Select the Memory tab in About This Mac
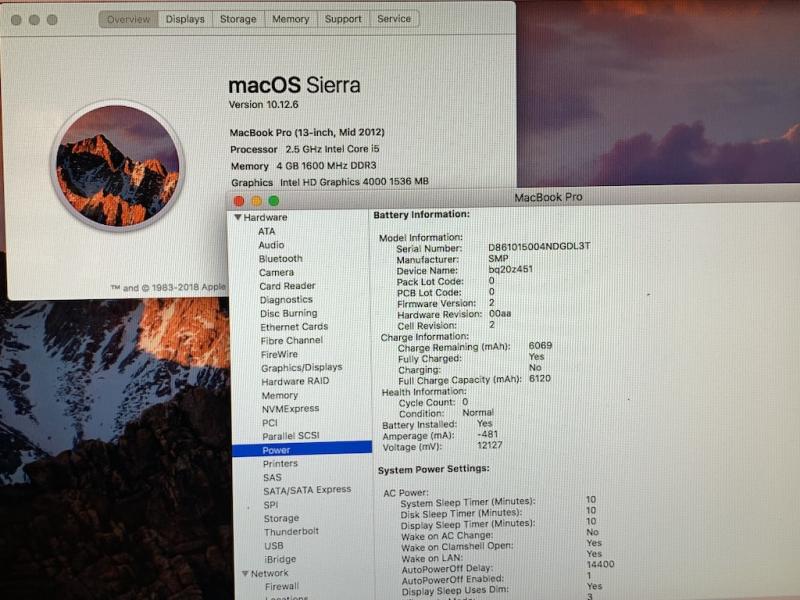The image size is (800, 600). coord(290,19)
